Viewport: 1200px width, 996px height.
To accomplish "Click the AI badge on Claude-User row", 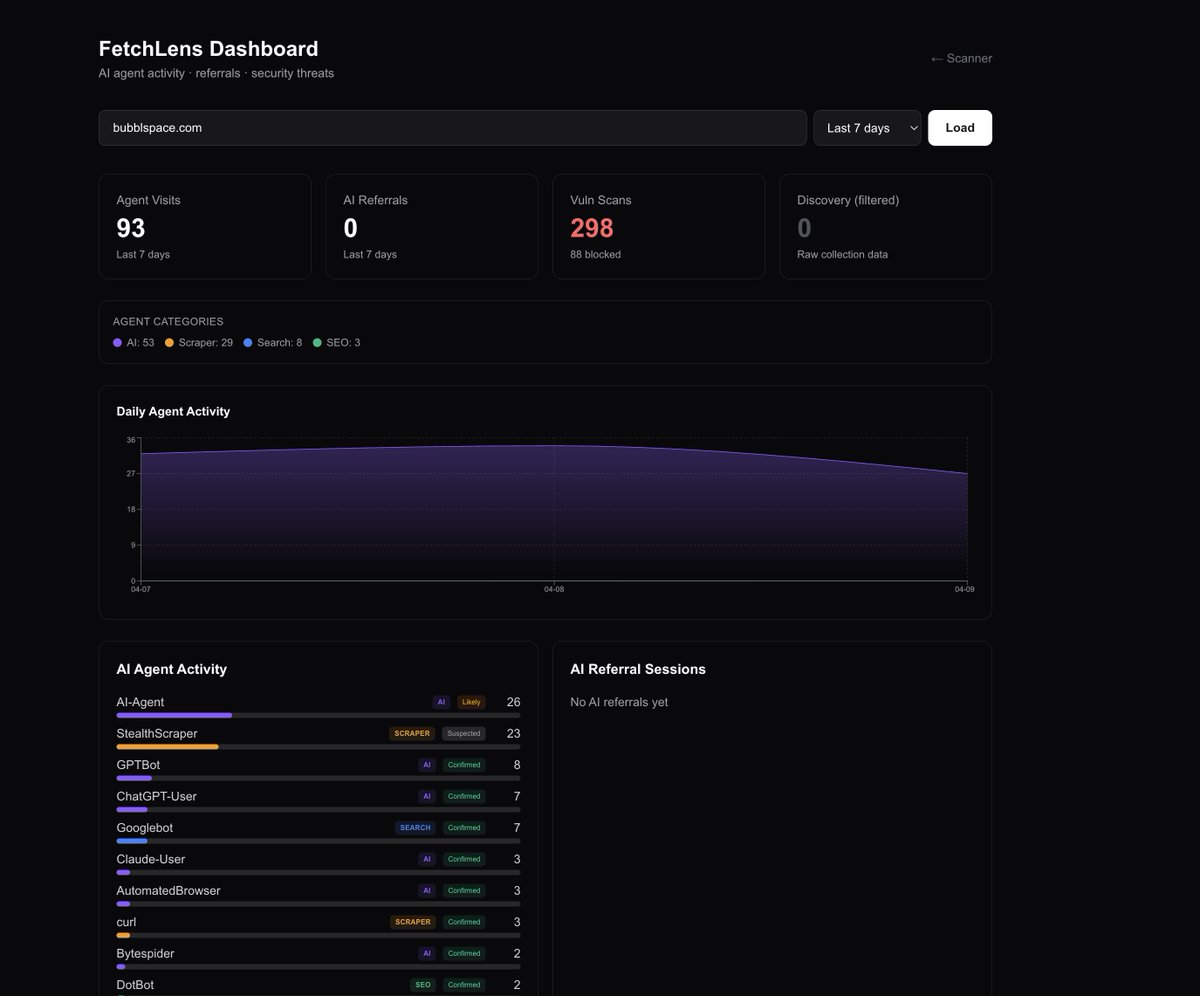I will [x=427, y=859].
